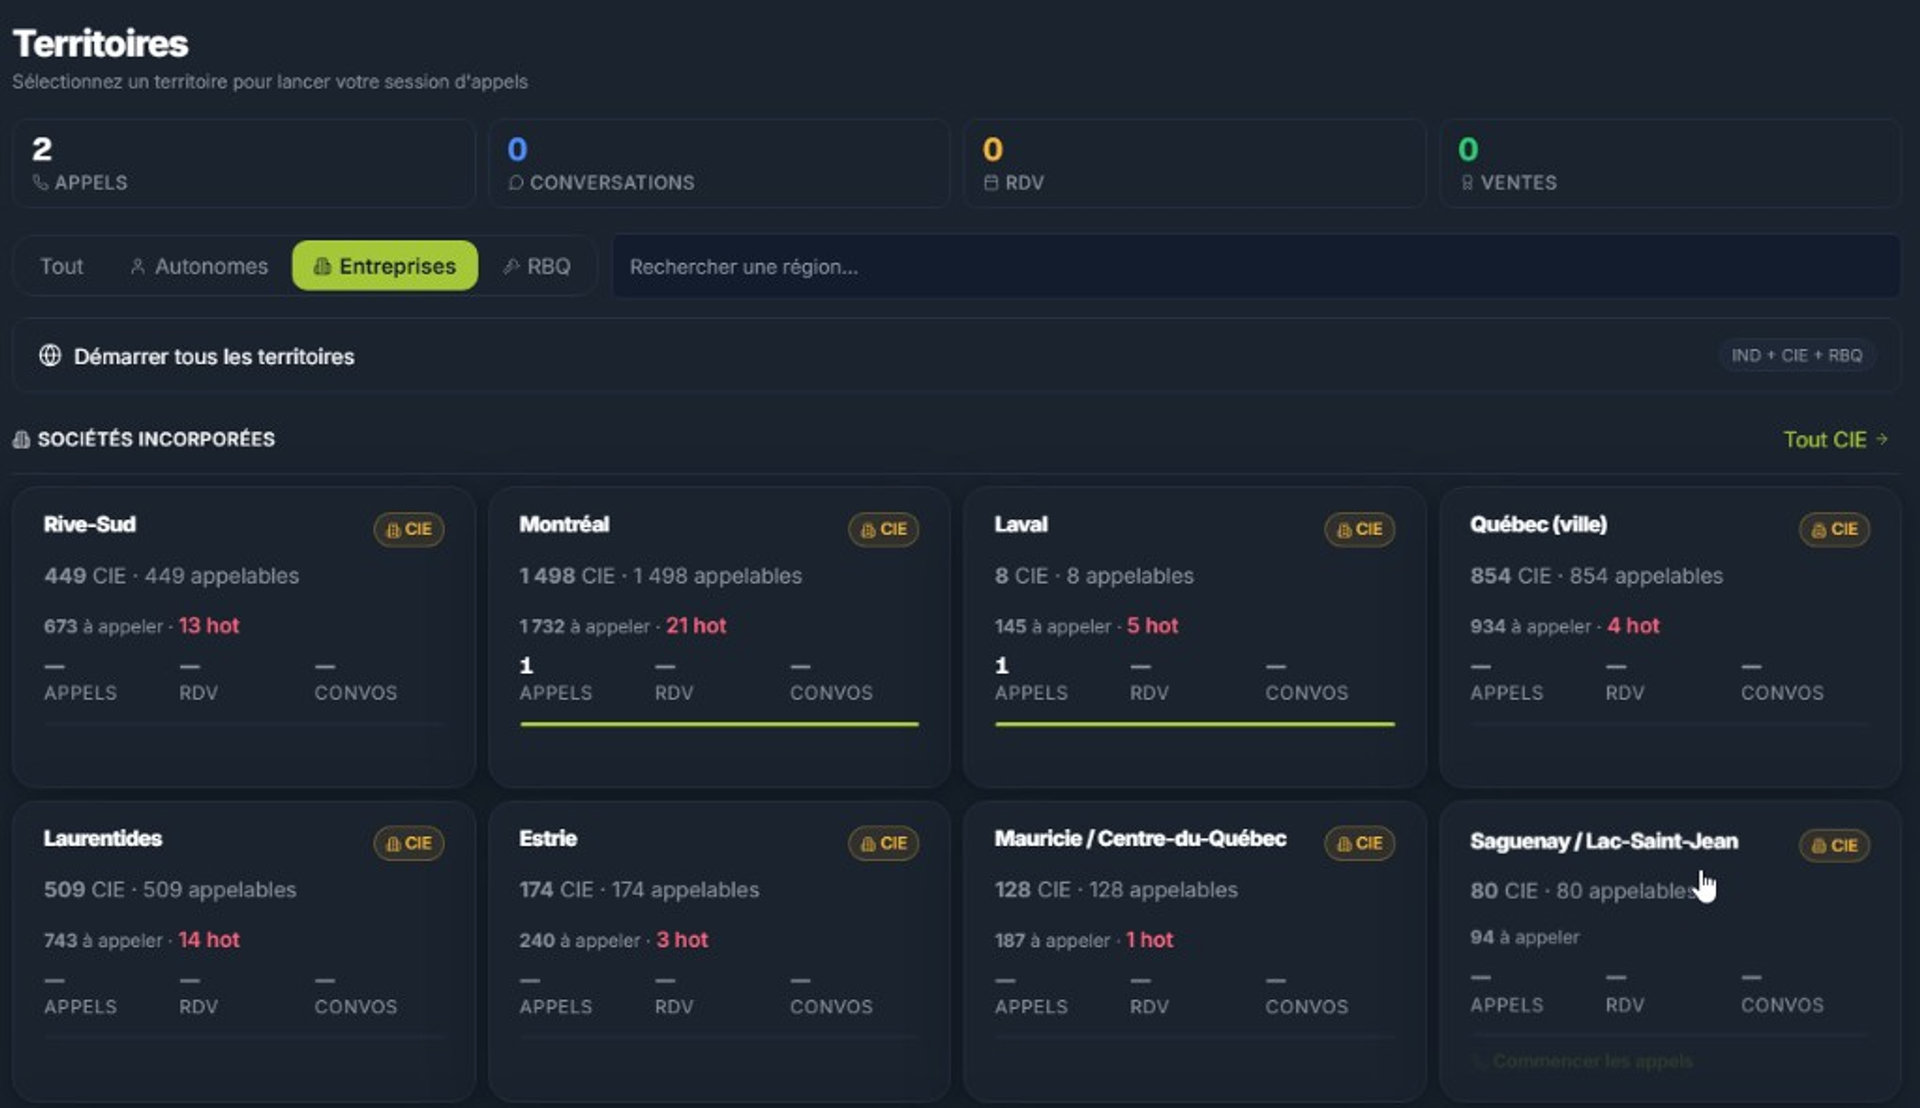Click Commencer les appels on Saguenay card
Viewport: 1920px width, 1108px height.
(1583, 1061)
